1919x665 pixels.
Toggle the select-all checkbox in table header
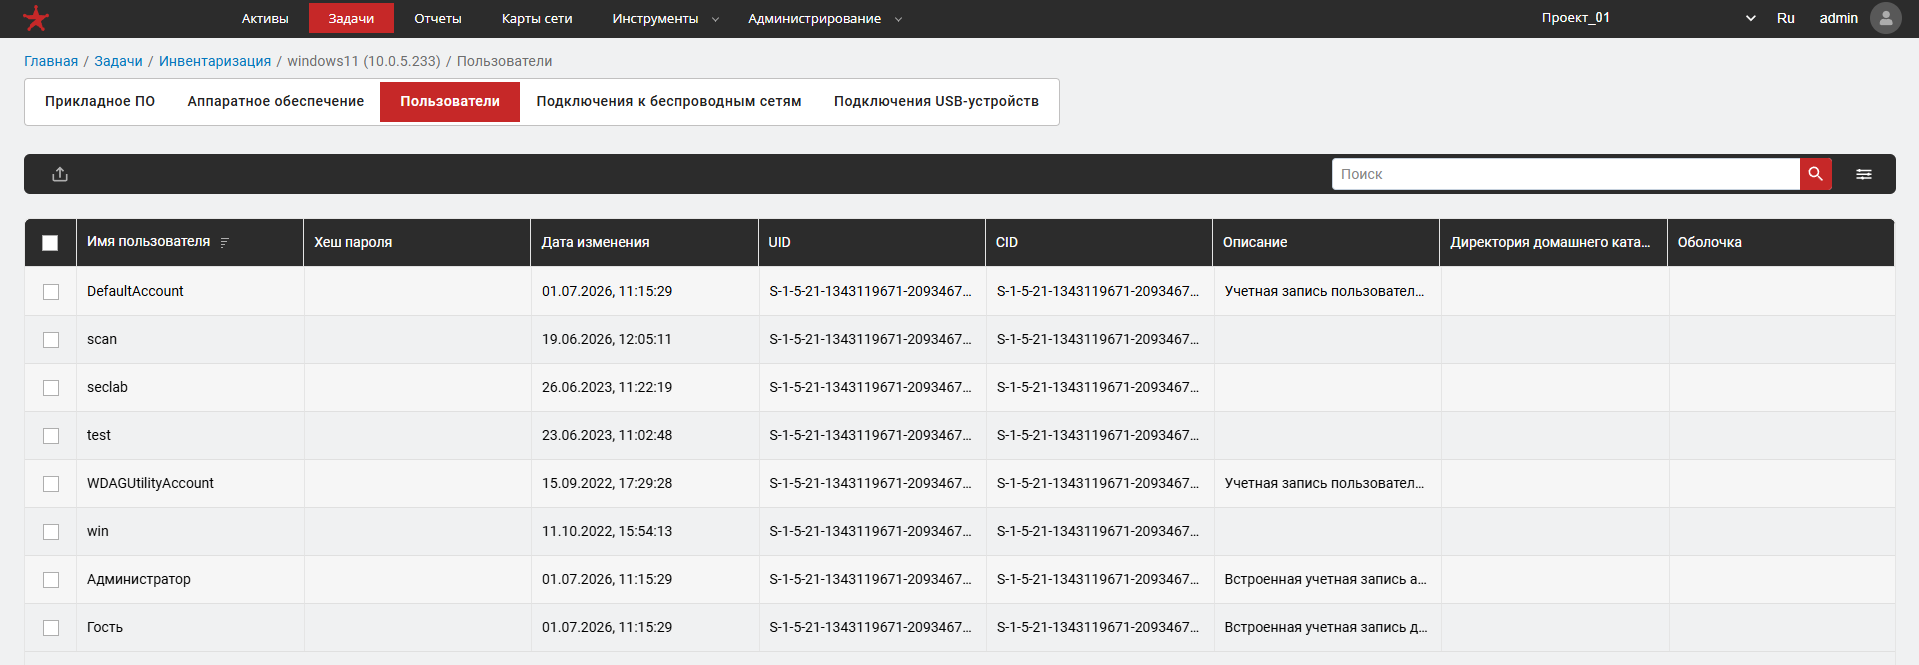(x=50, y=243)
